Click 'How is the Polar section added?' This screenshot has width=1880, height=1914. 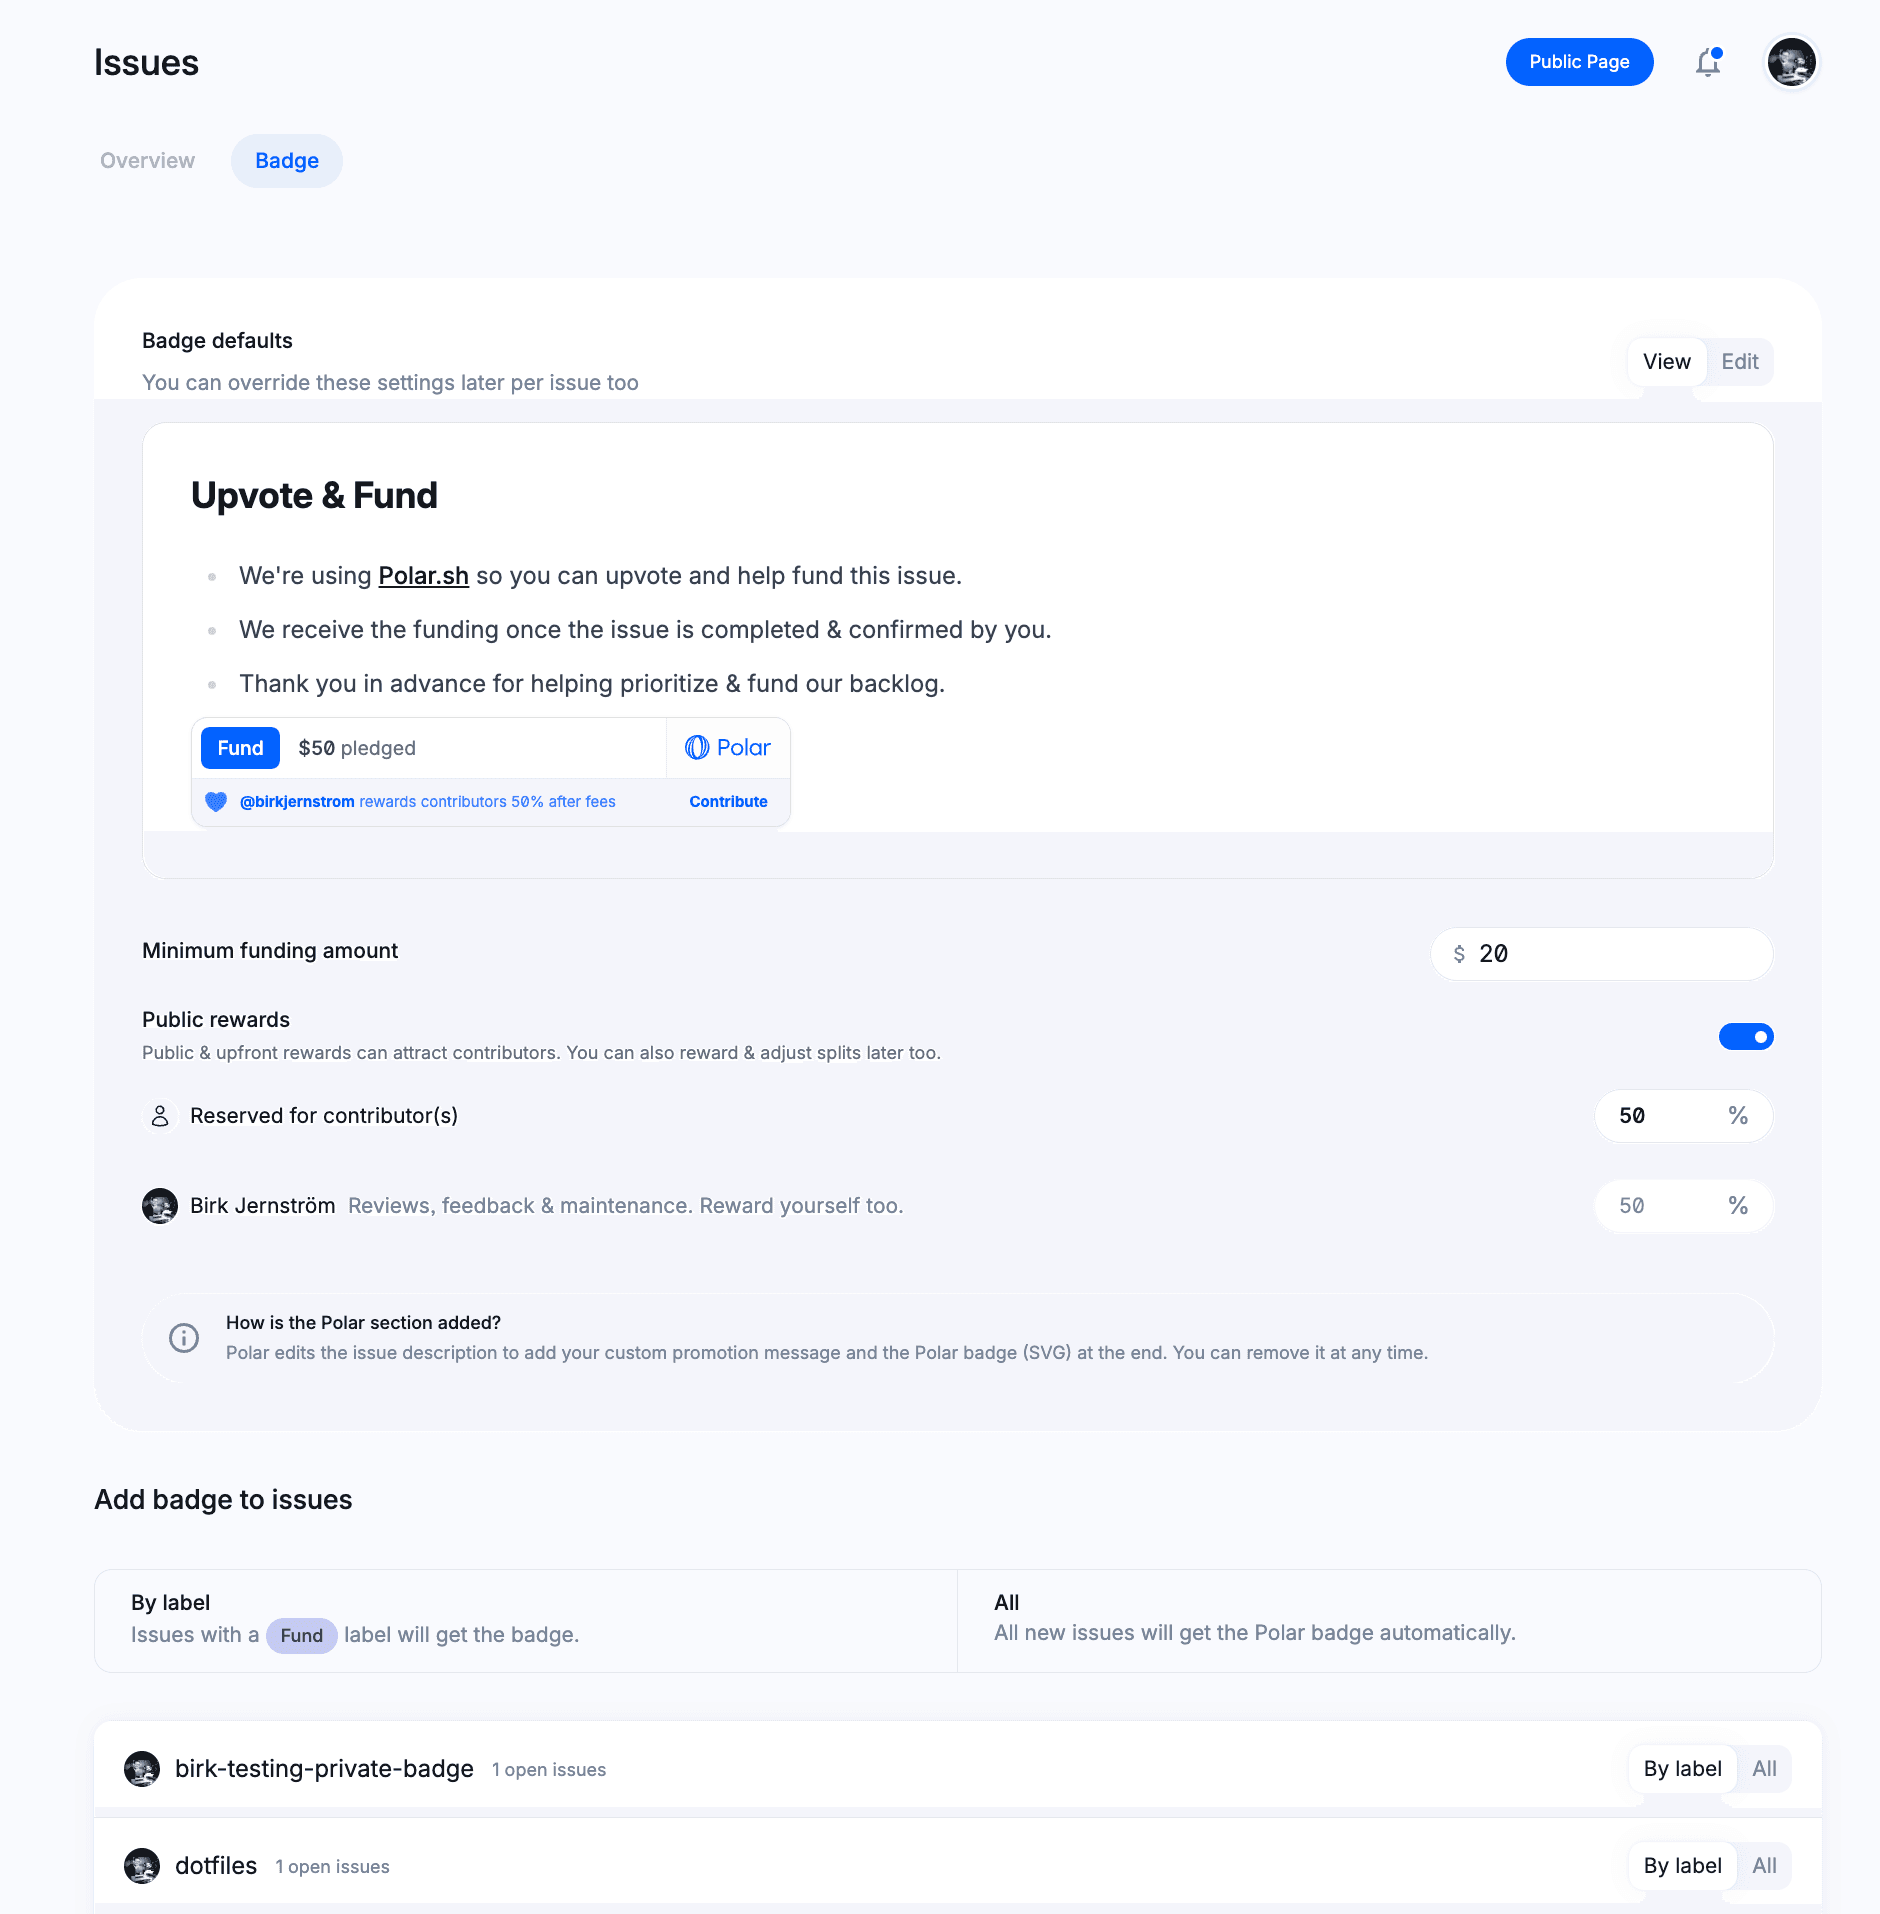tap(363, 1323)
